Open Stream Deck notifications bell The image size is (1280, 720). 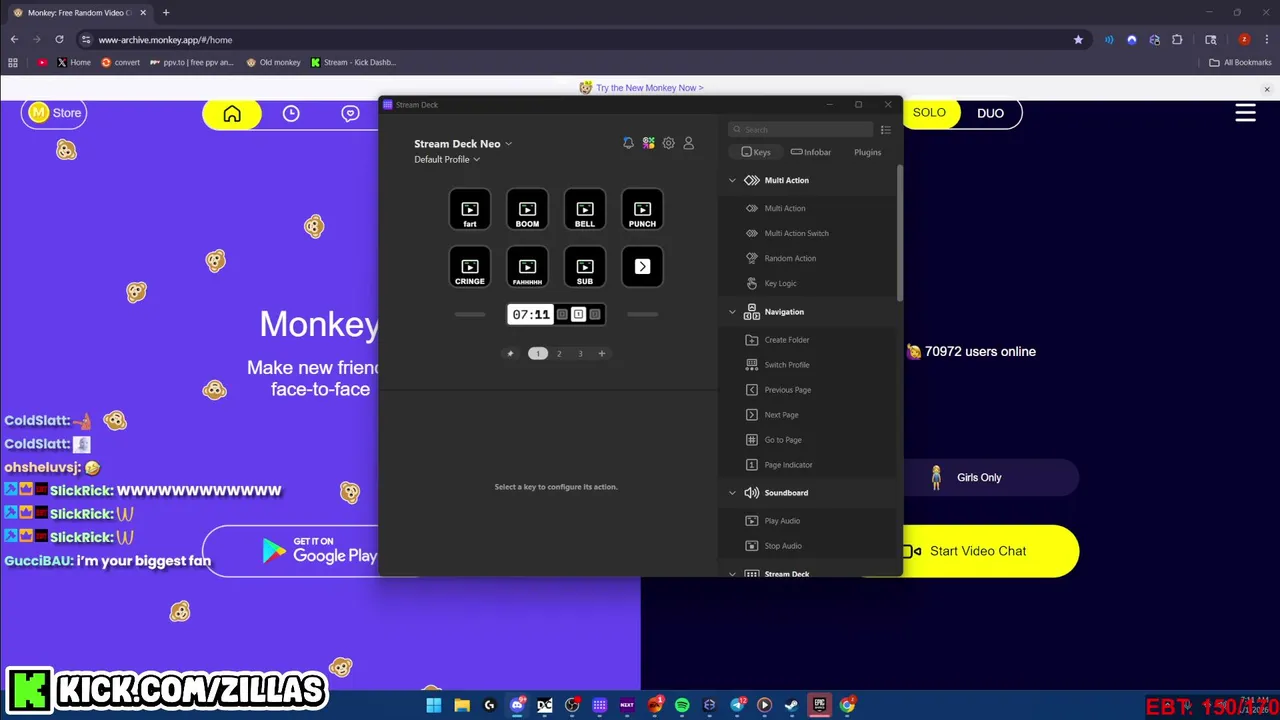(628, 144)
